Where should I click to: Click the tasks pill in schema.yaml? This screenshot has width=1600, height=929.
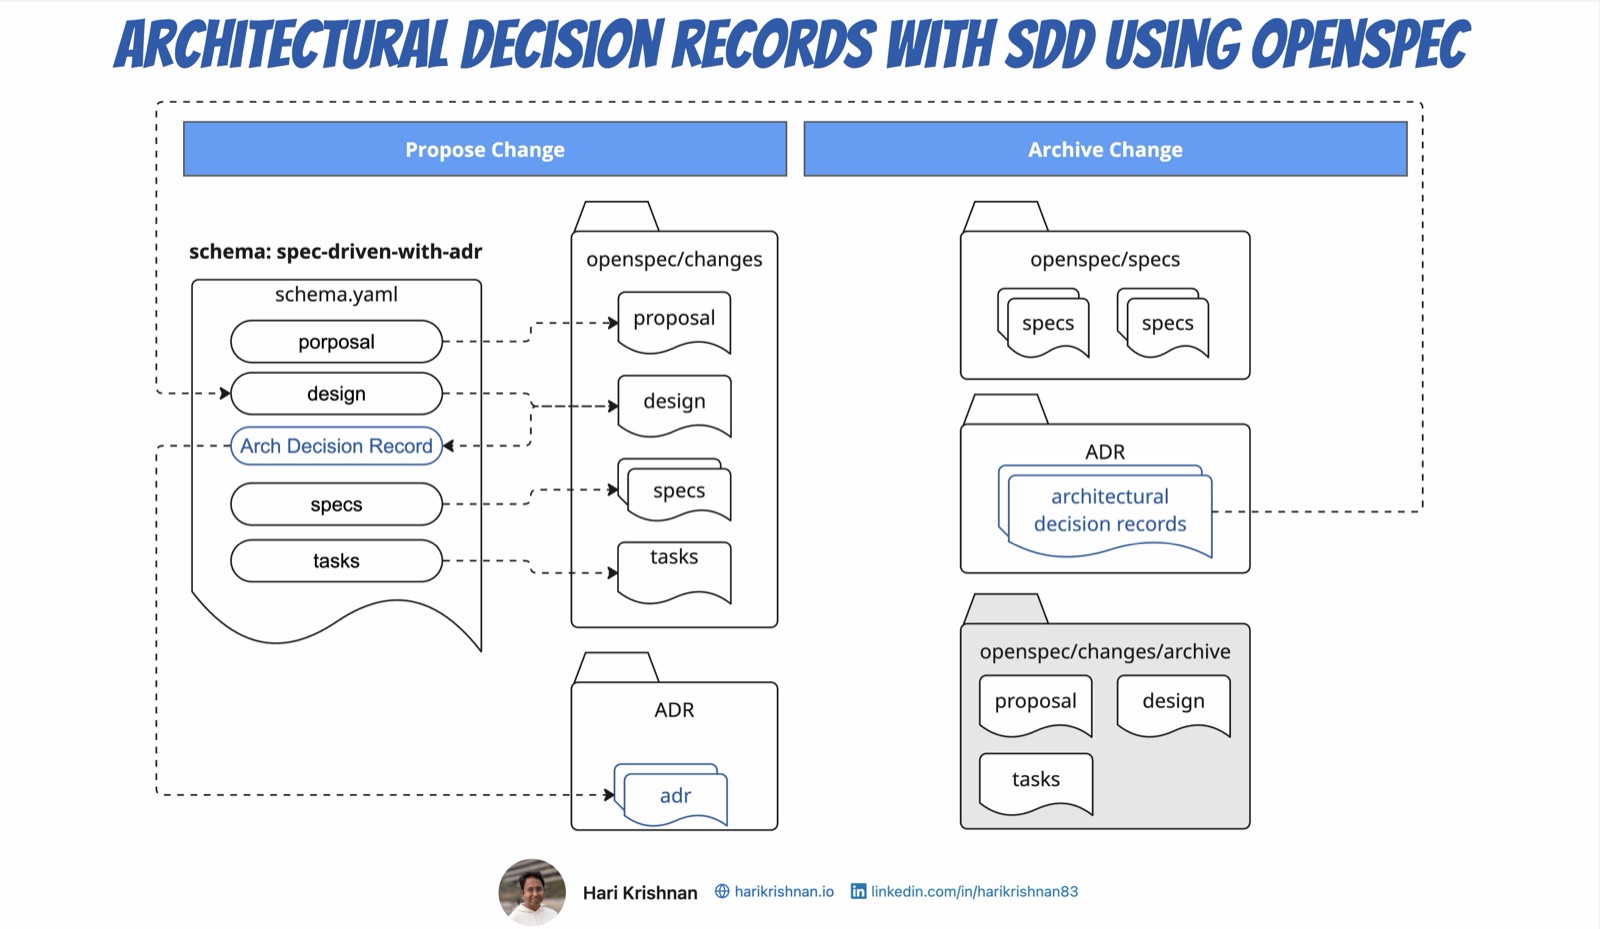[335, 561]
